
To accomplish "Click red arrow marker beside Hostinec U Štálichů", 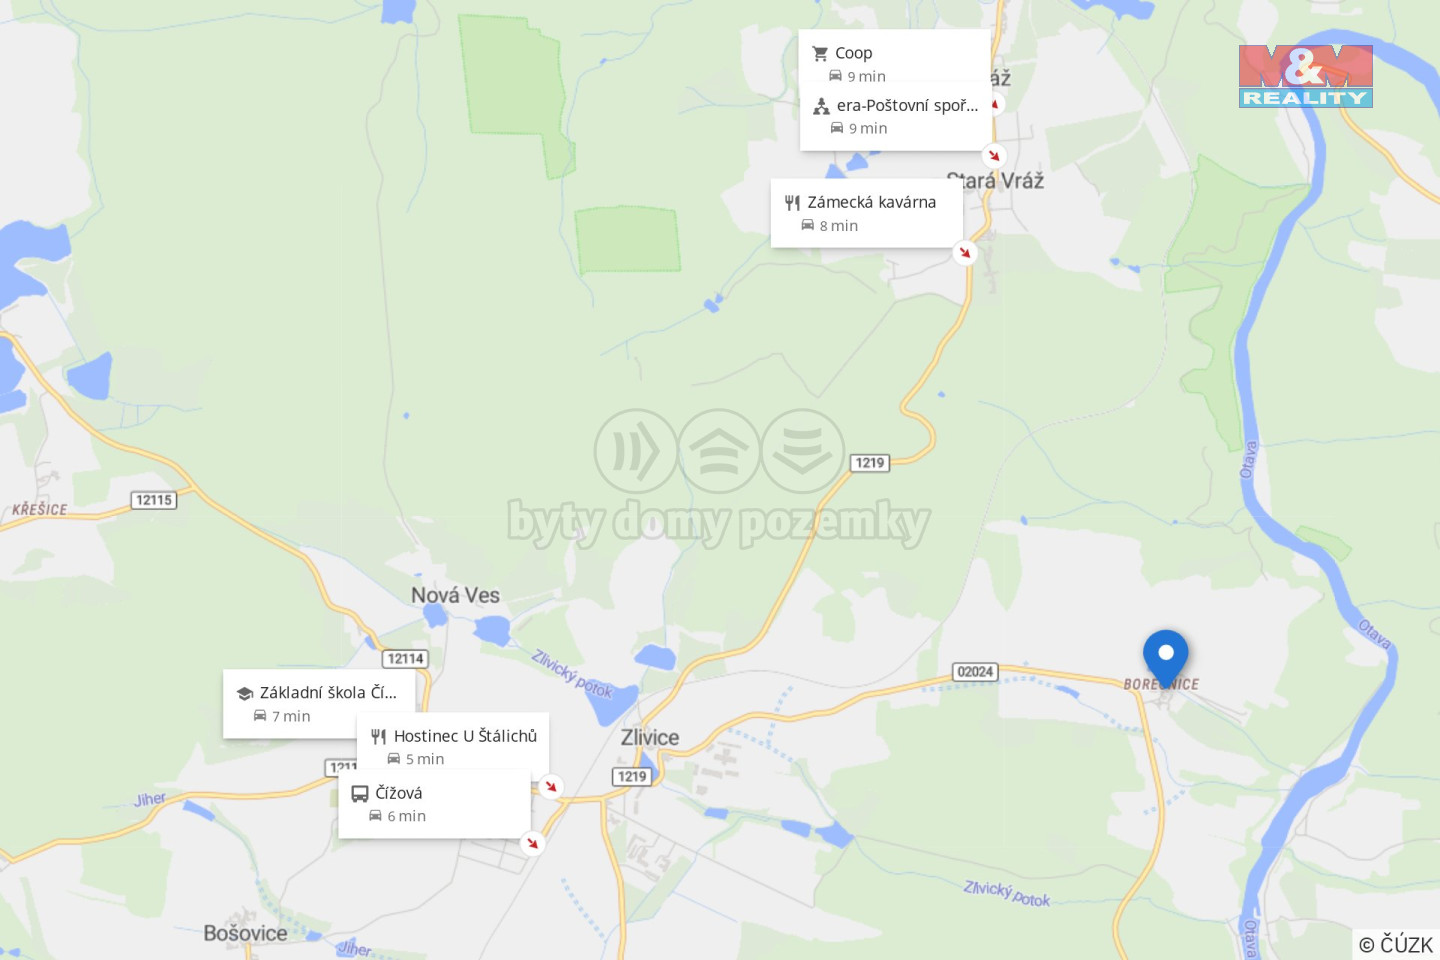I will pyautogui.click(x=550, y=786).
